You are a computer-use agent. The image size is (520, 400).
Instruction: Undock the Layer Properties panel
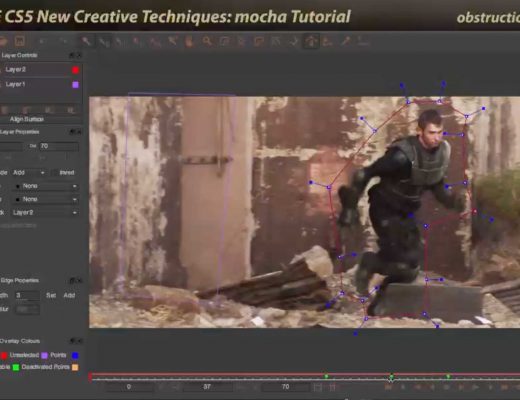tap(72, 132)
